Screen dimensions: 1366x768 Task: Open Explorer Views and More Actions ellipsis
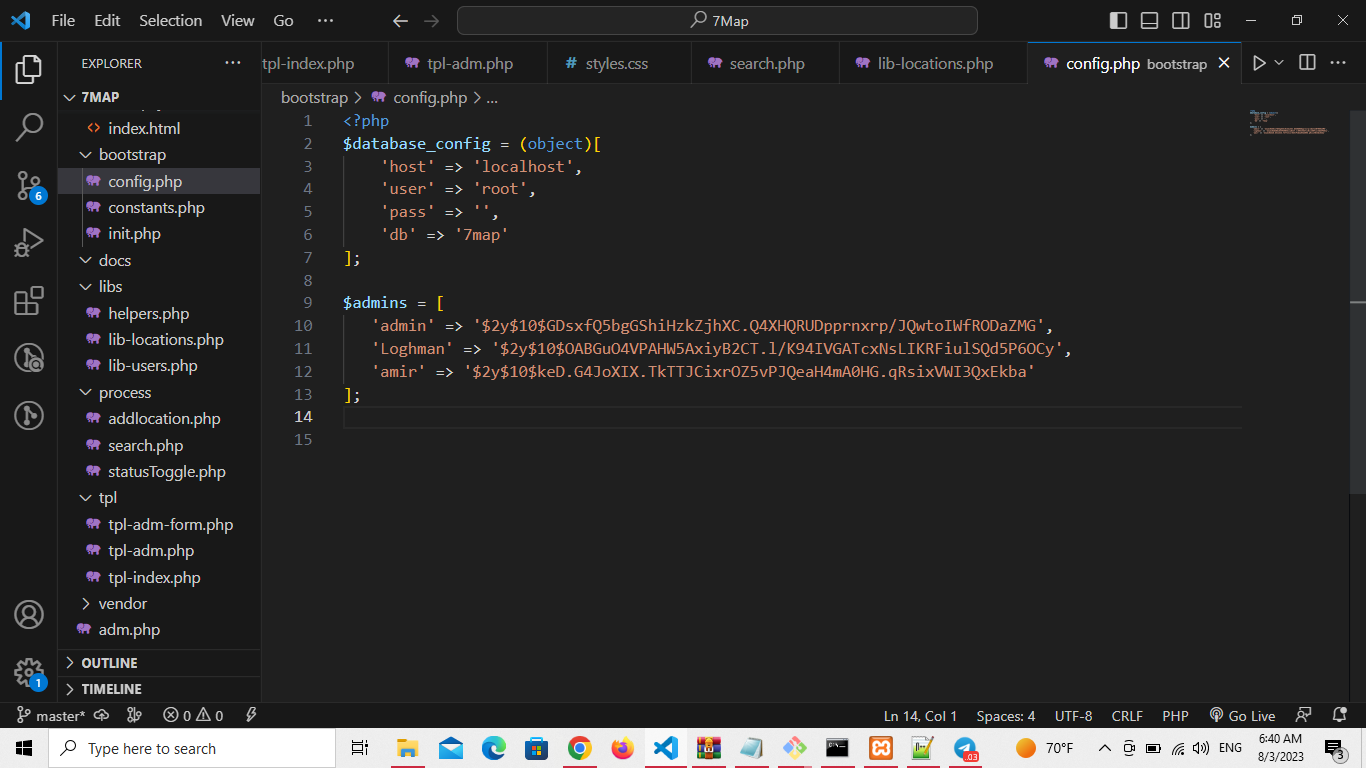click(x=233, y=63)
